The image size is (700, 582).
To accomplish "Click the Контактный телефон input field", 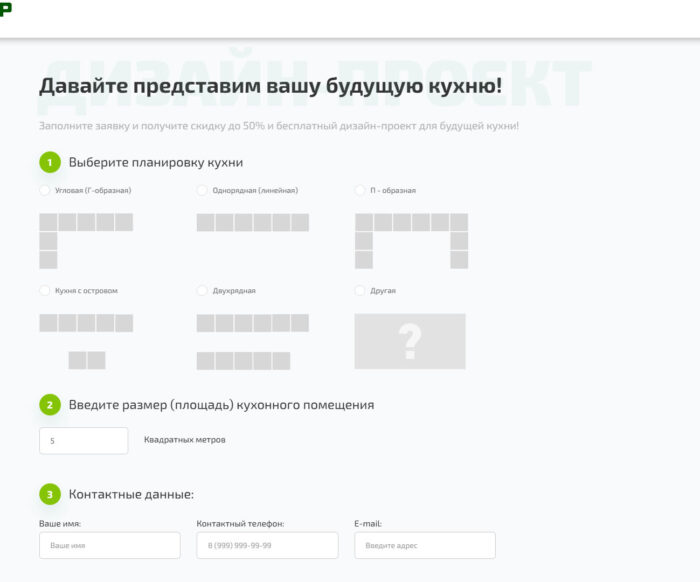I will pyautogui.click(x=267, y=545).
